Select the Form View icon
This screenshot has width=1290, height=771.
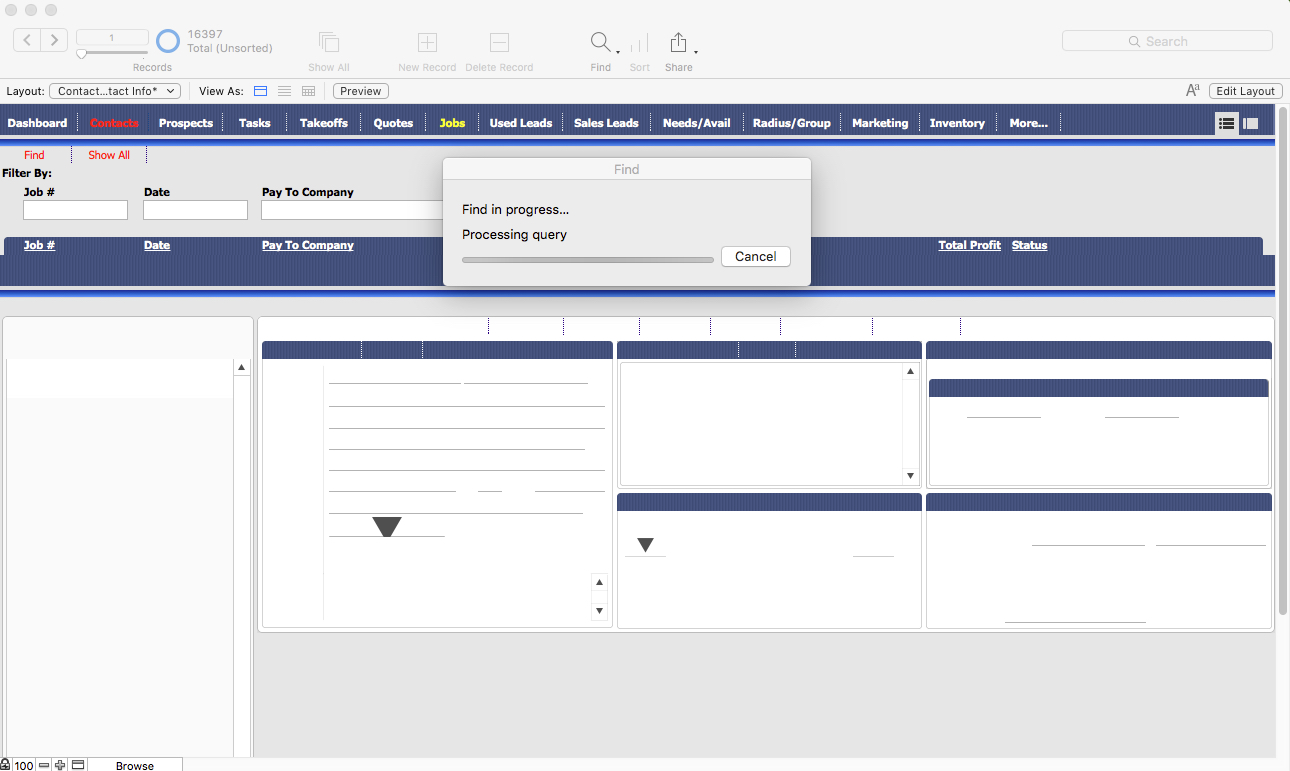pos(260,91)
